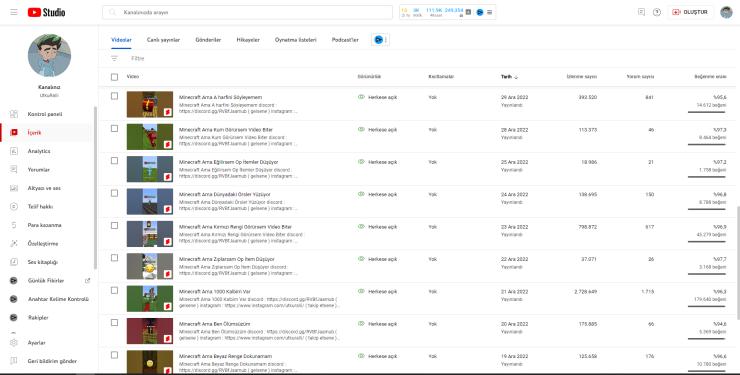Open visibility dropdown for Zıplarsam Op Item
The width and height of the screenshot is (740, 375).
(378, 259)
